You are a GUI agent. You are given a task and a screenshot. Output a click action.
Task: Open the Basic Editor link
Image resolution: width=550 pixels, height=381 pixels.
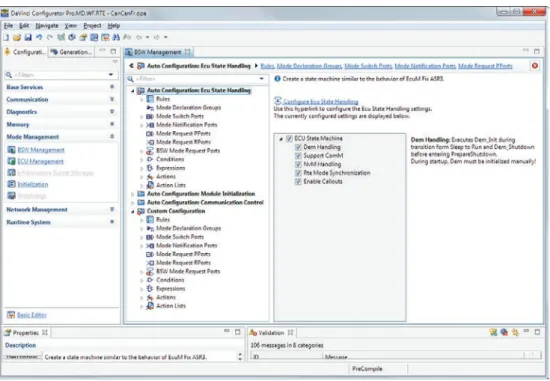[x=32, y=315]
